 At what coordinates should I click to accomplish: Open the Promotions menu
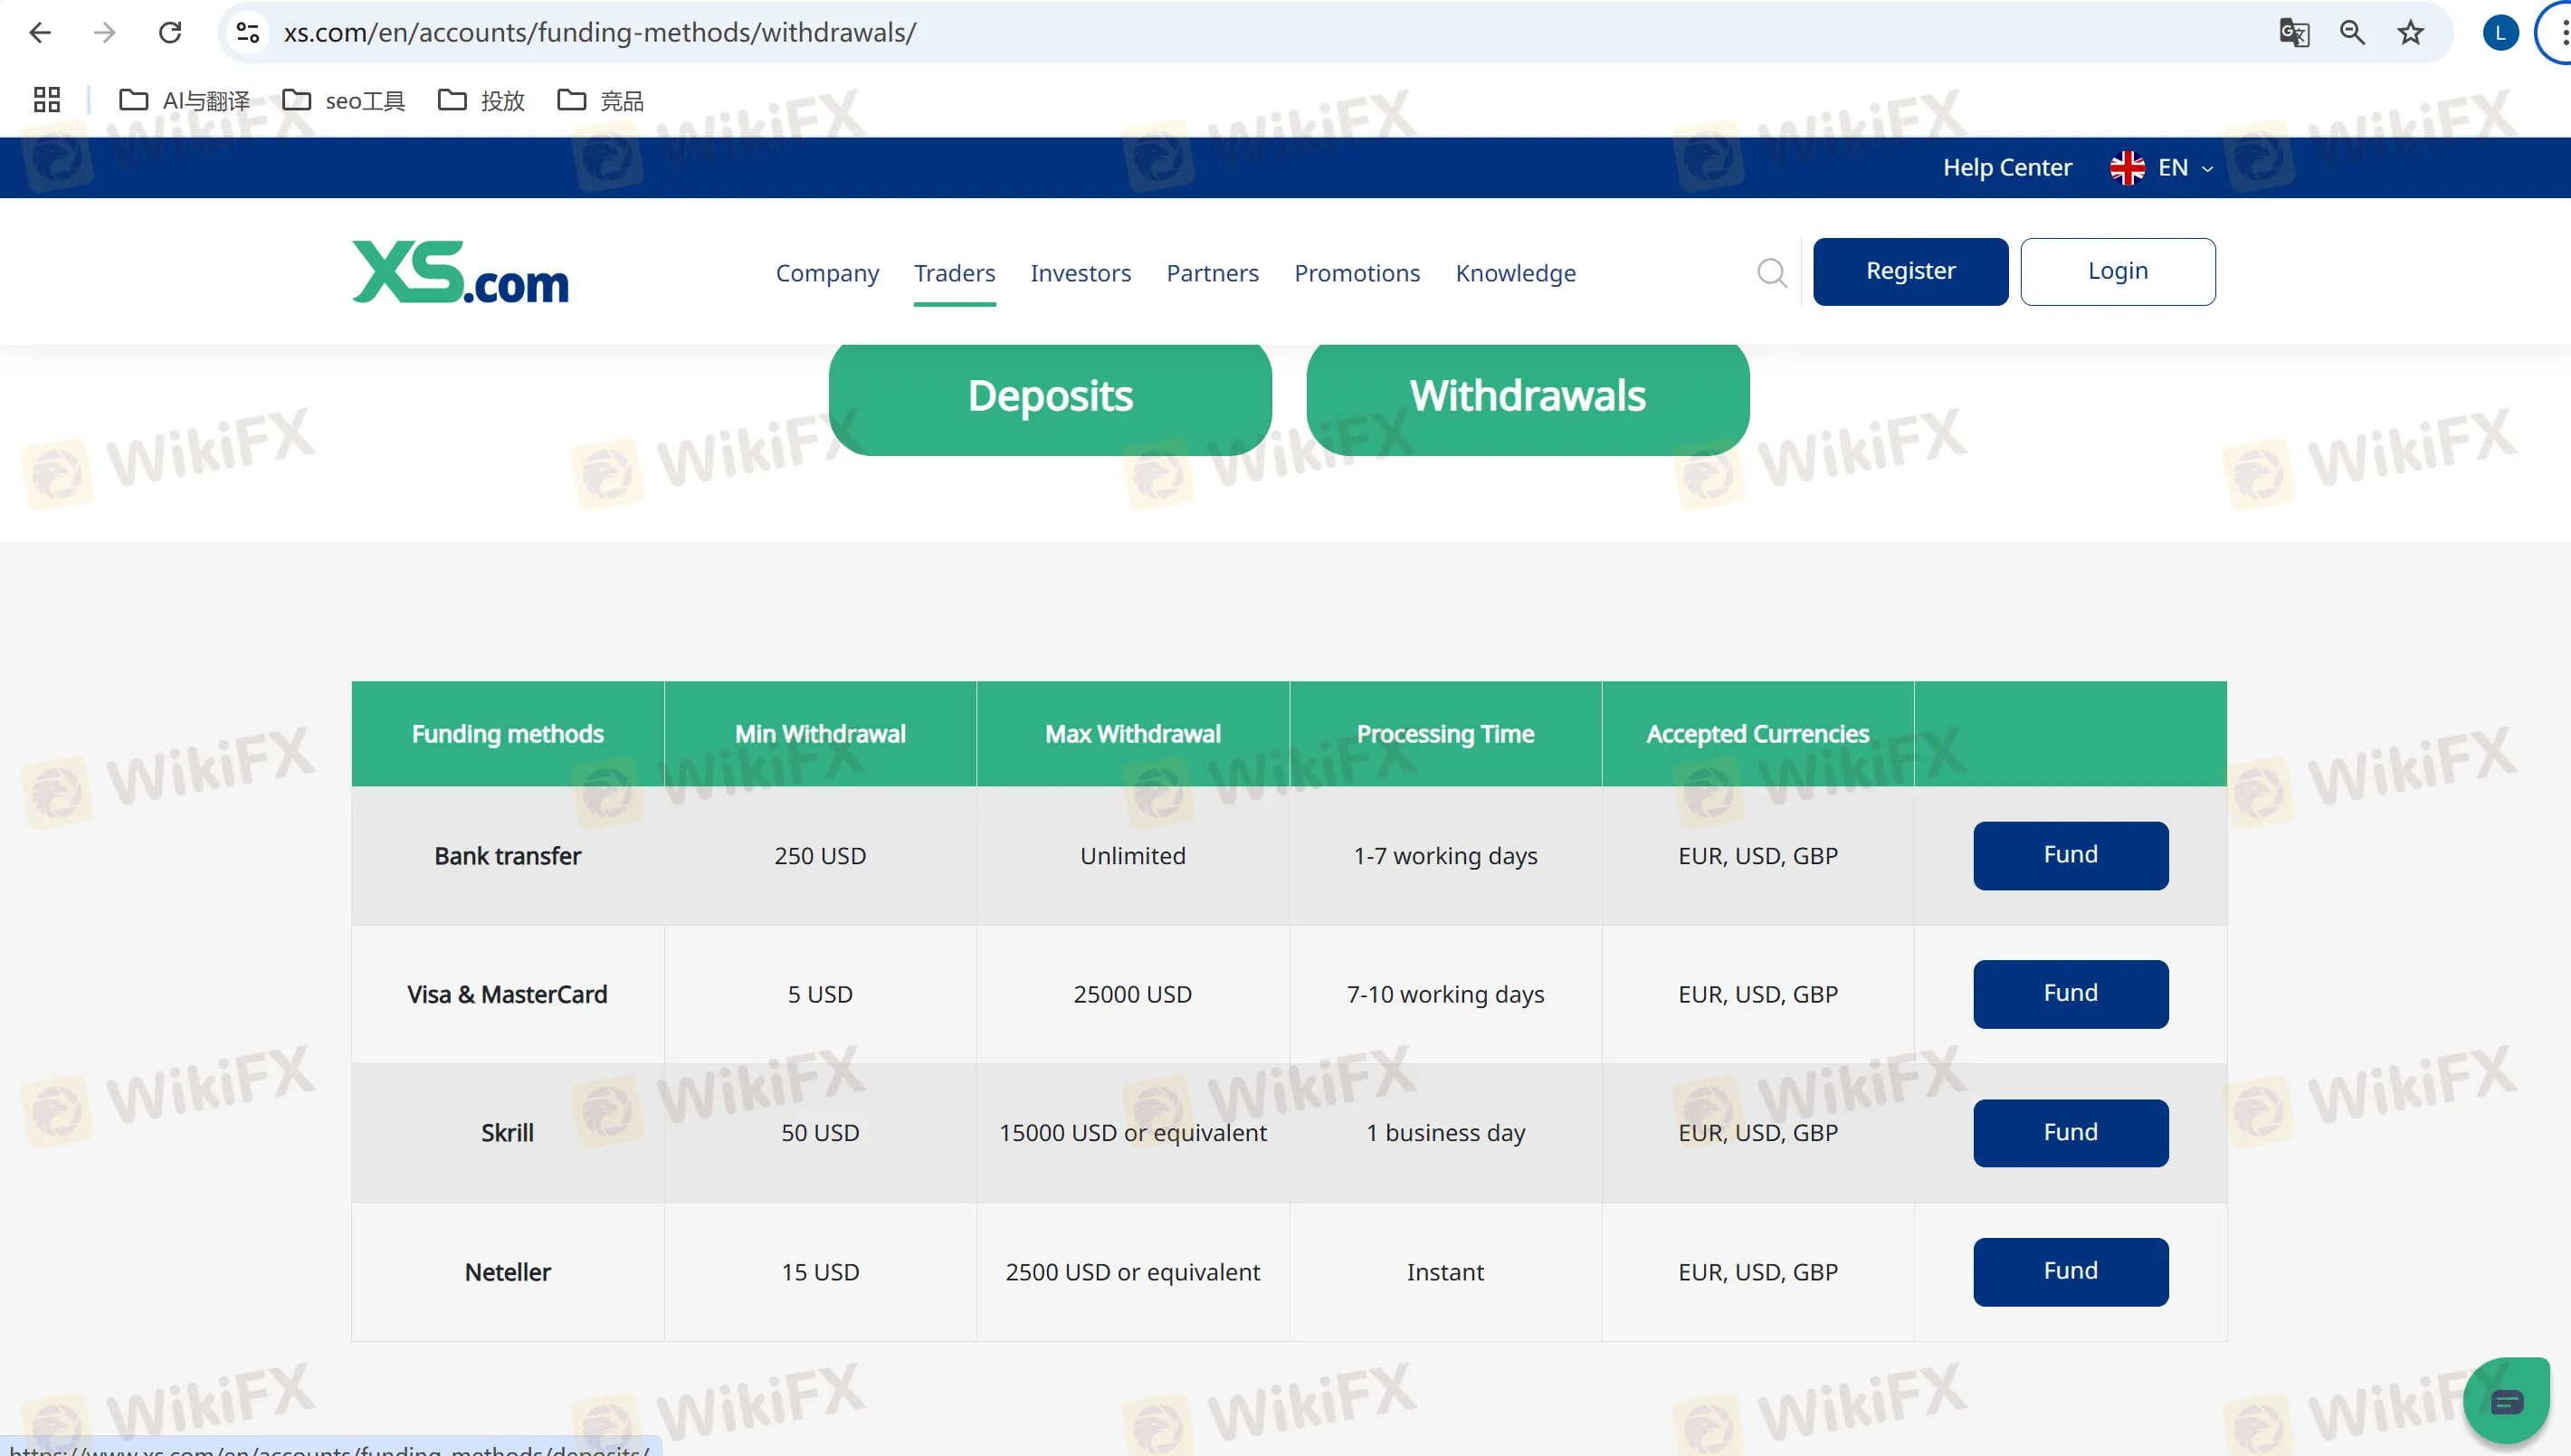(x=1357, y=272)
